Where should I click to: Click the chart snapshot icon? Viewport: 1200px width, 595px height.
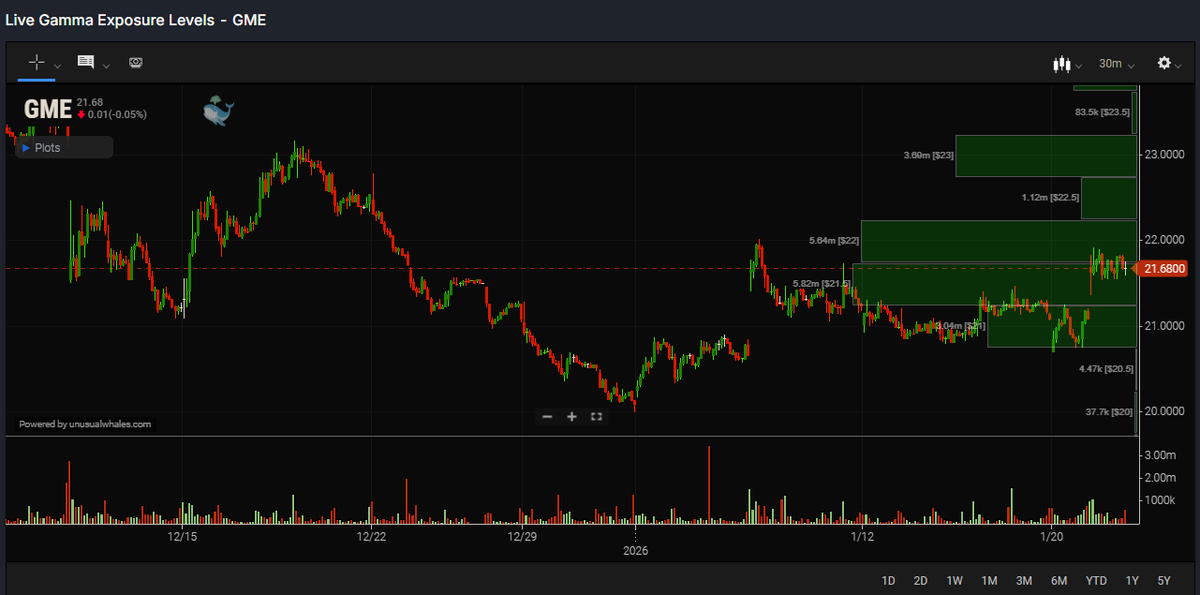[136, 62]
